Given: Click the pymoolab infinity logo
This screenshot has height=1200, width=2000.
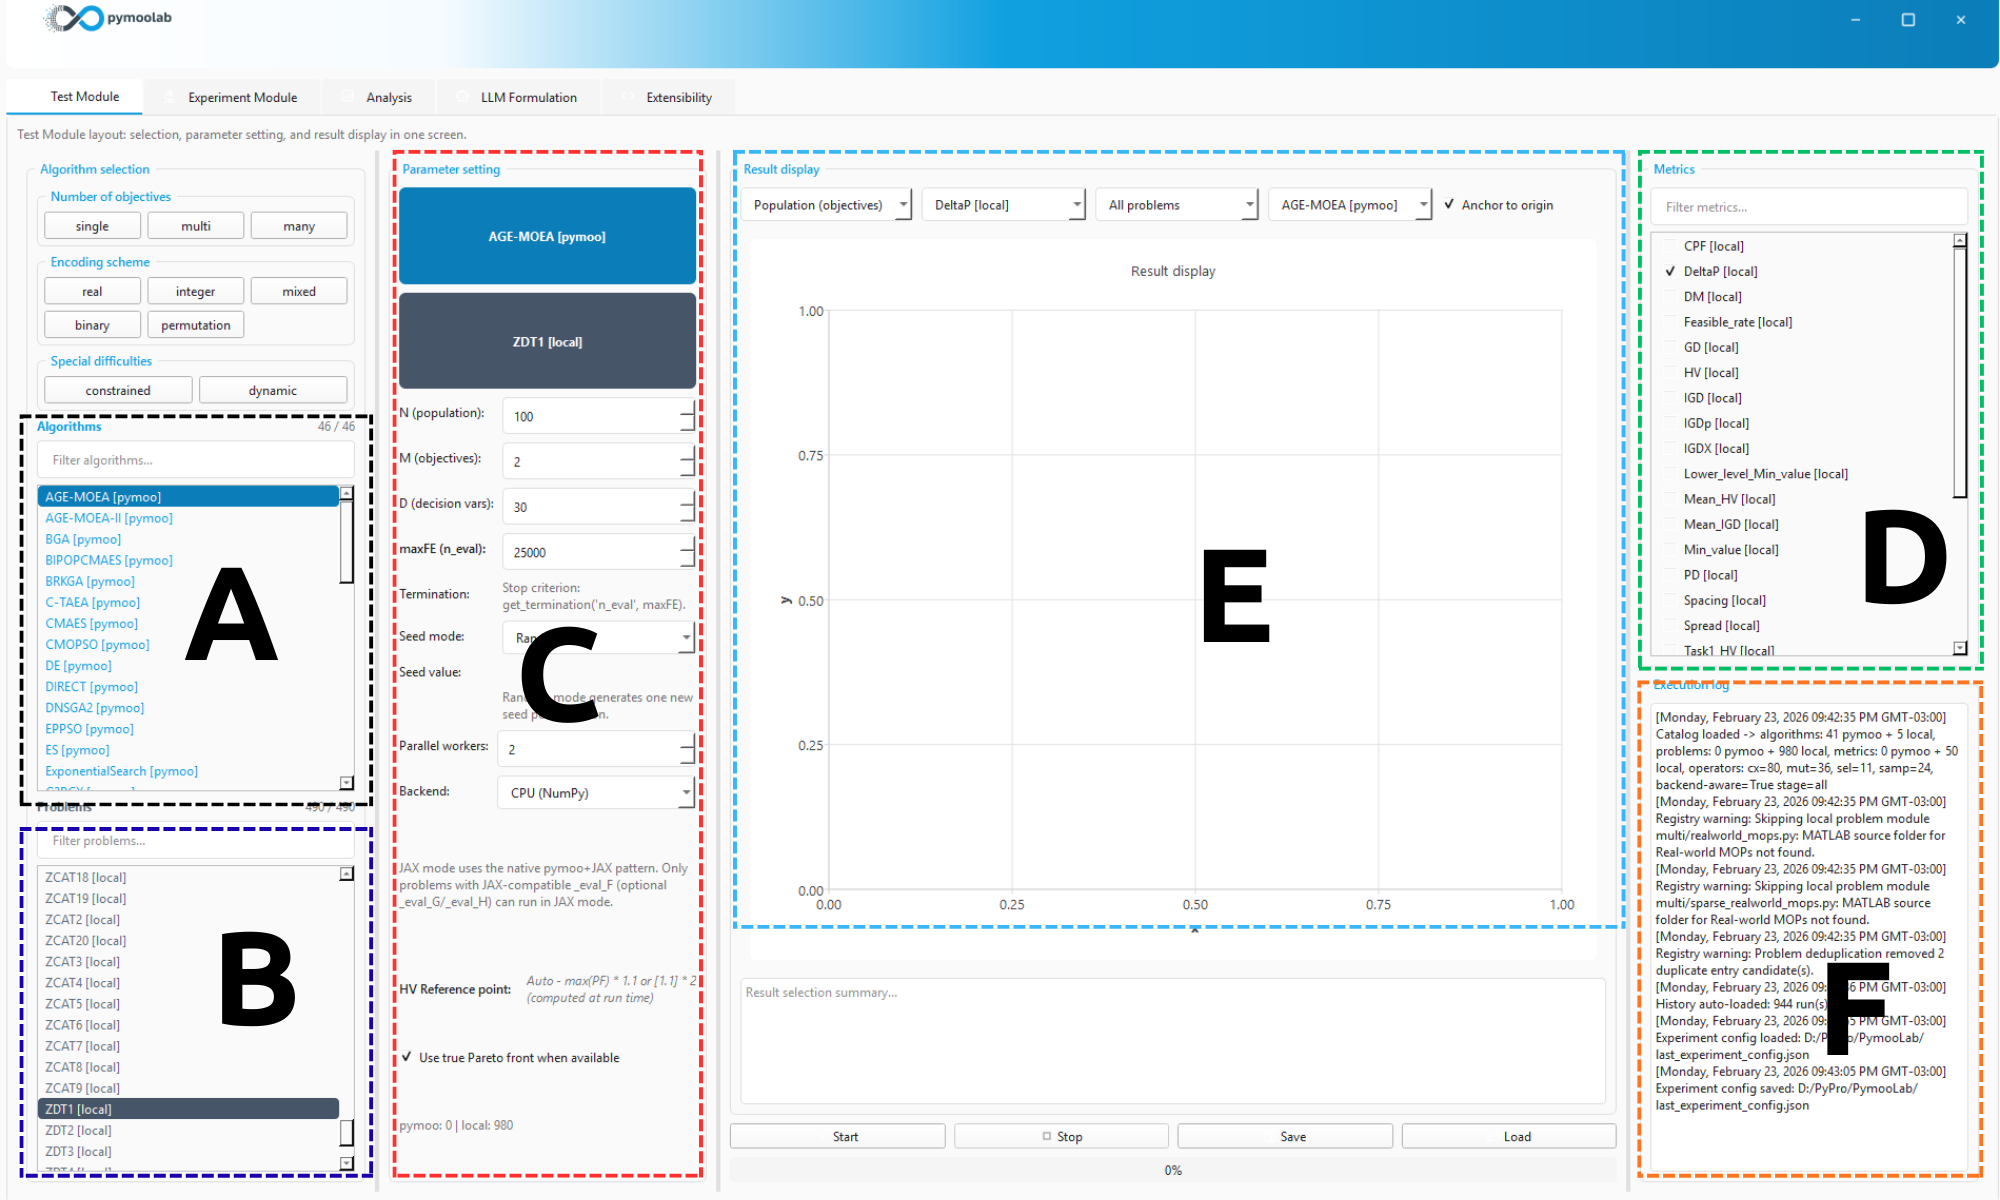Looking at the screenshot, I should pos(76,18).
